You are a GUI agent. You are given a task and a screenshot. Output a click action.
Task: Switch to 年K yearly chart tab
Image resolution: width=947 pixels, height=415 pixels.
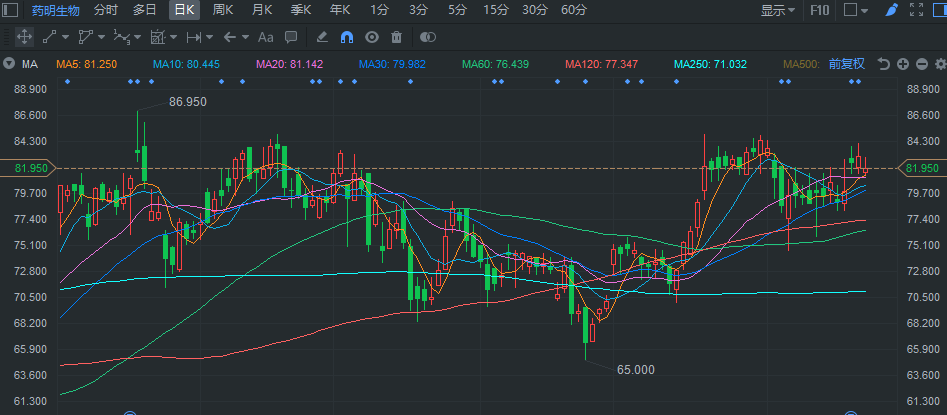(339, 10)
